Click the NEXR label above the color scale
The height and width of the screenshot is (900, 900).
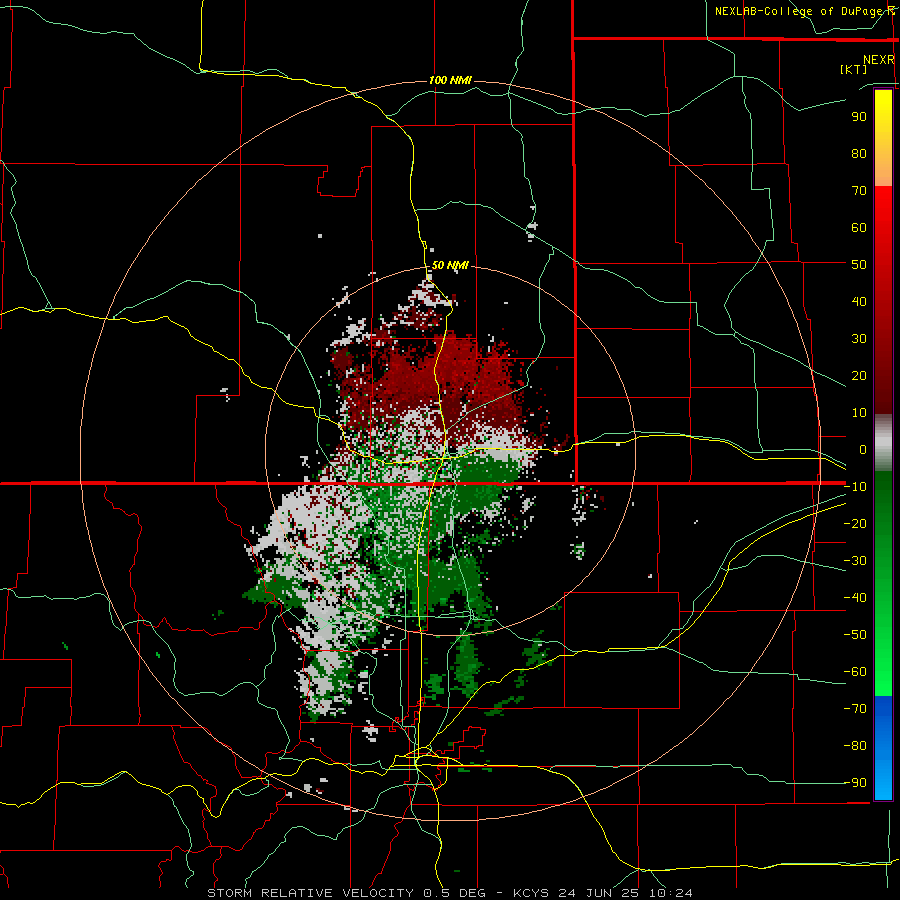879,60
